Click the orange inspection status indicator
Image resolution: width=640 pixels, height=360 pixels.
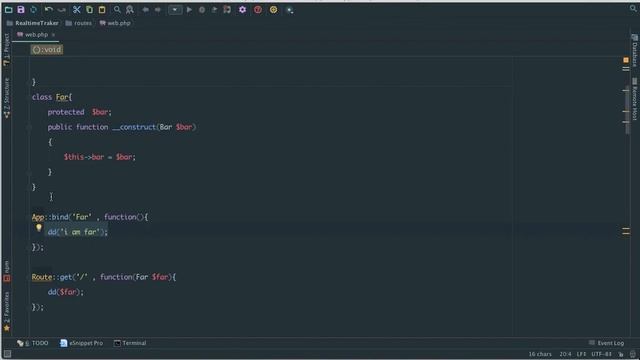click(x=626, y=60)
